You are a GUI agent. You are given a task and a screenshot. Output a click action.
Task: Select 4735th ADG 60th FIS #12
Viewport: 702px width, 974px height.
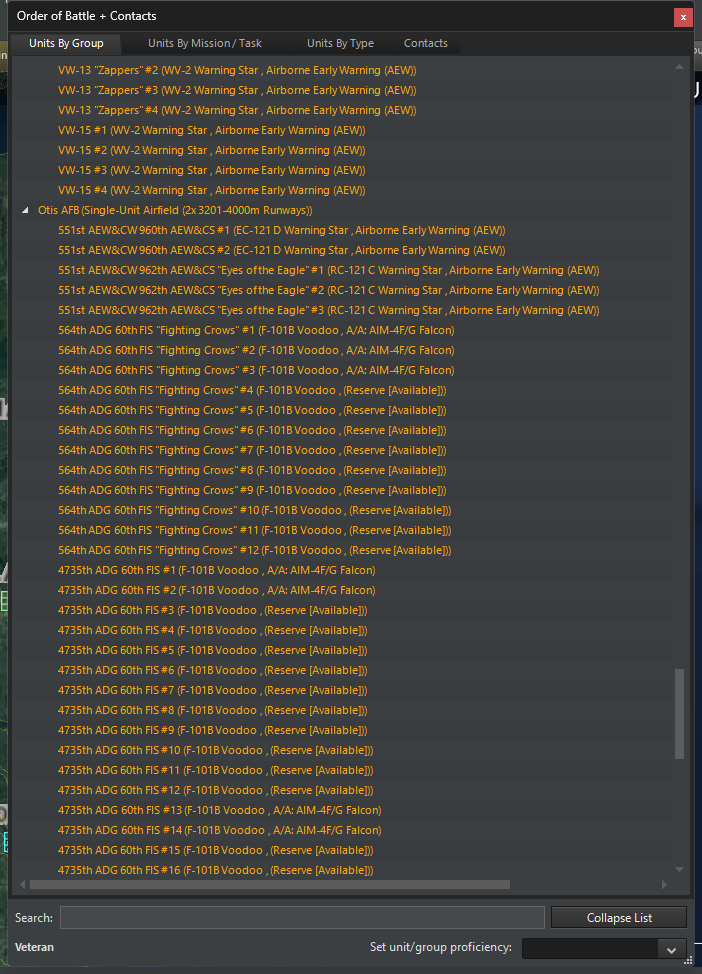click(x=216, y=790)
